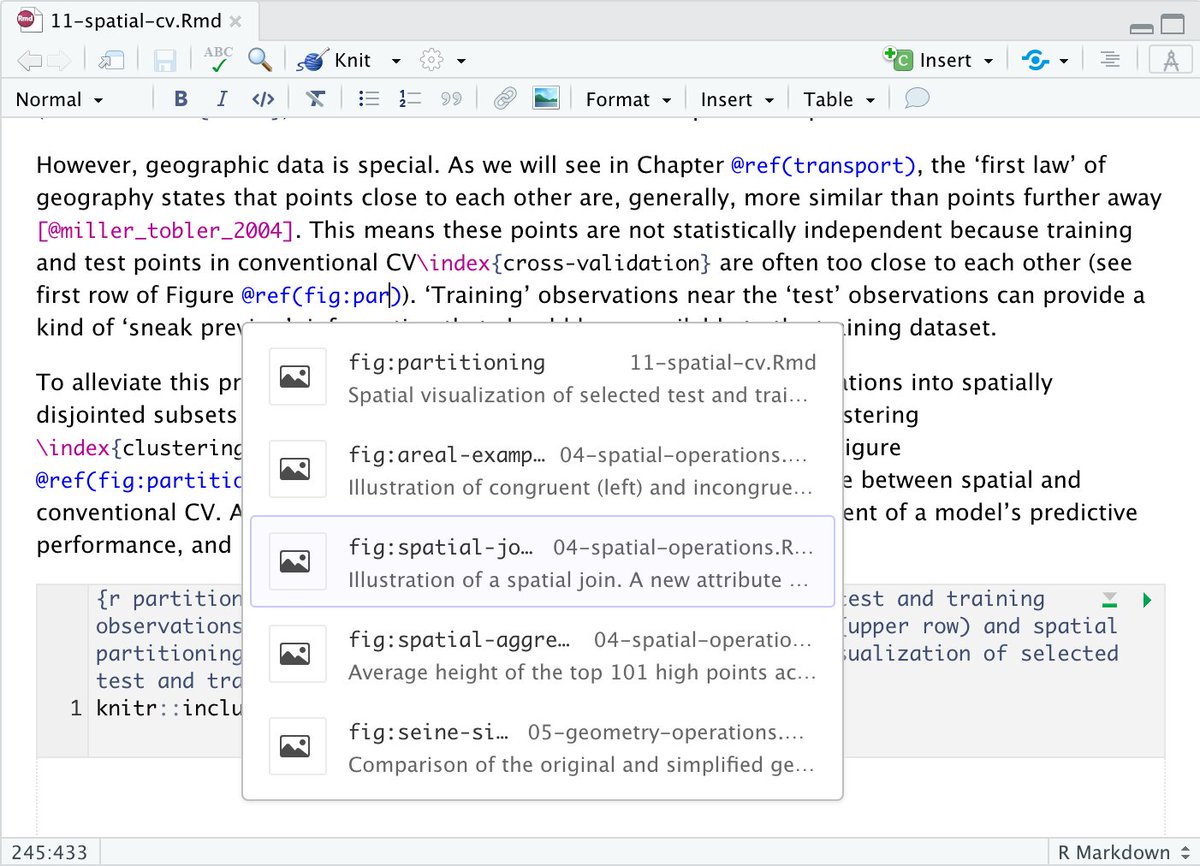Viewport: 1200px width, 866px height.
Task: Add comment speech bubble icon
Action: 917,99
